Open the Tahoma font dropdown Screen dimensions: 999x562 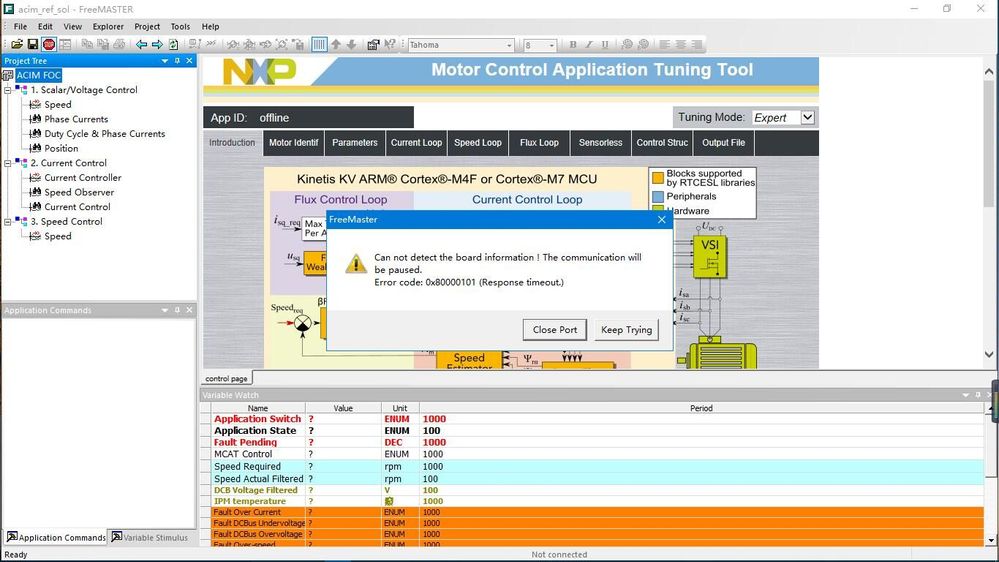[x=509, y=45]
